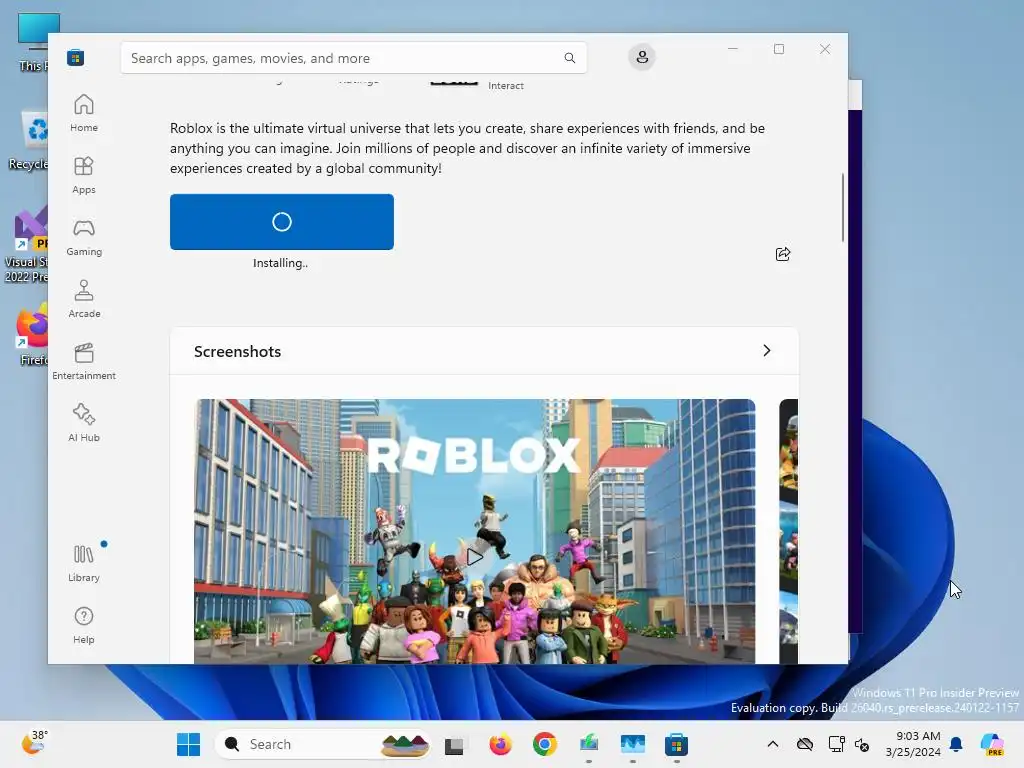Click the cloud sync off tray icon
The width and height of the screenshot is (1024, 768).
coord(805,744)
